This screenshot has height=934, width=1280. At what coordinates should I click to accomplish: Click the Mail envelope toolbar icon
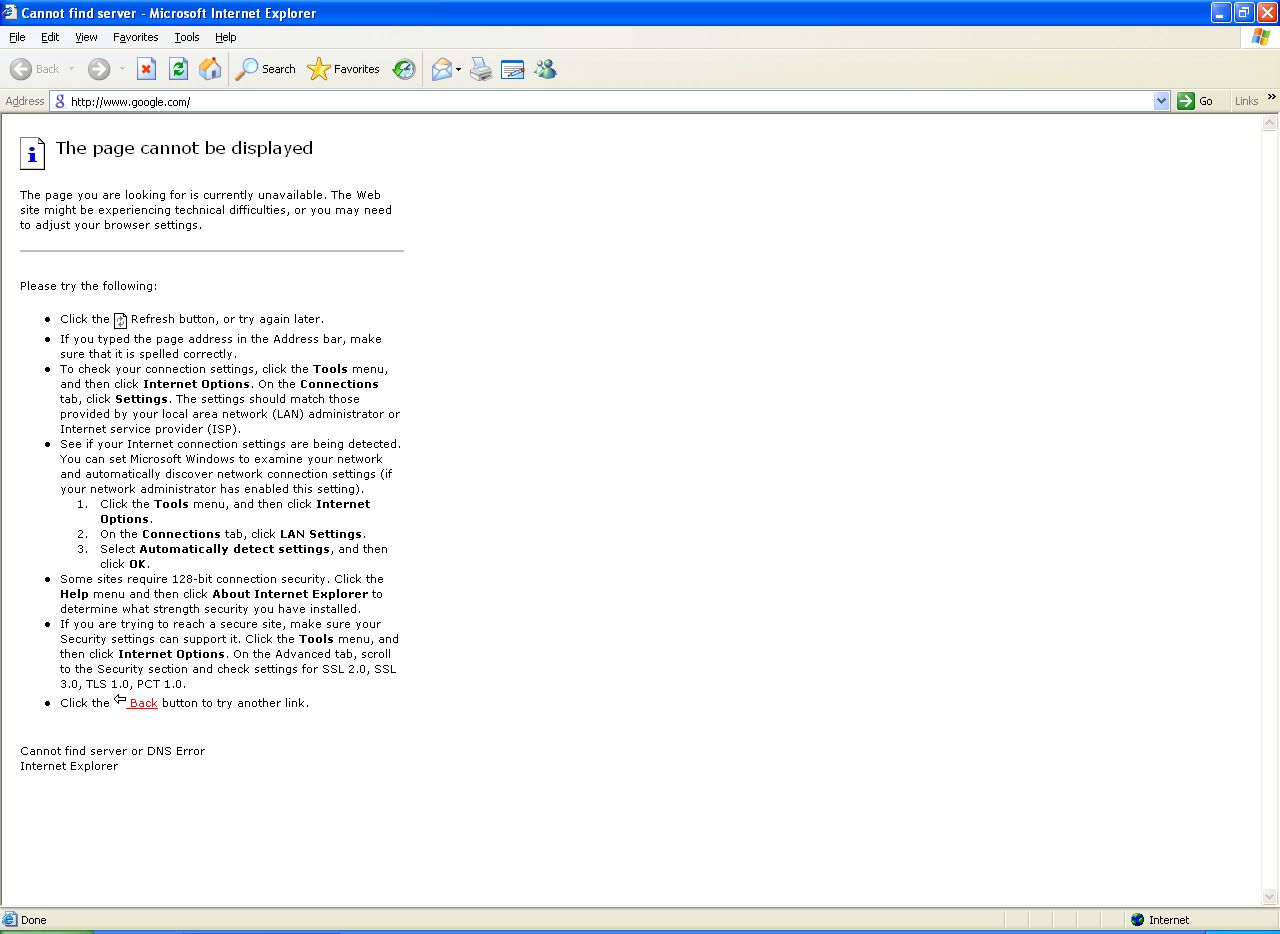coord(441,69)
